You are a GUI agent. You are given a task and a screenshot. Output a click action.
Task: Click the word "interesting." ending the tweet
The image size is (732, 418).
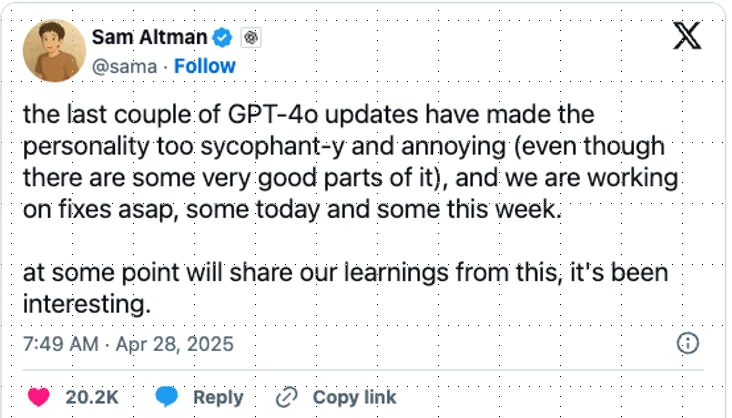click(87, 302)
